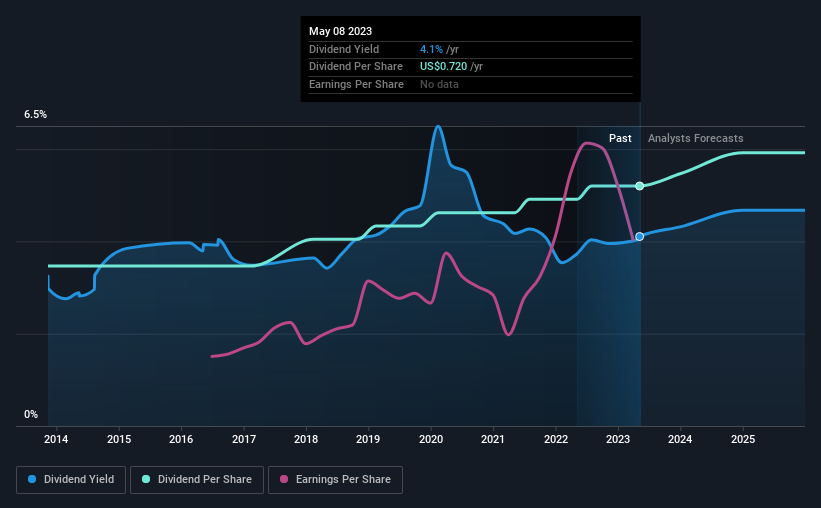Click the Dividend Per Share row label in the tooltip
821x508 pixels.
click(x=356, y=67)
